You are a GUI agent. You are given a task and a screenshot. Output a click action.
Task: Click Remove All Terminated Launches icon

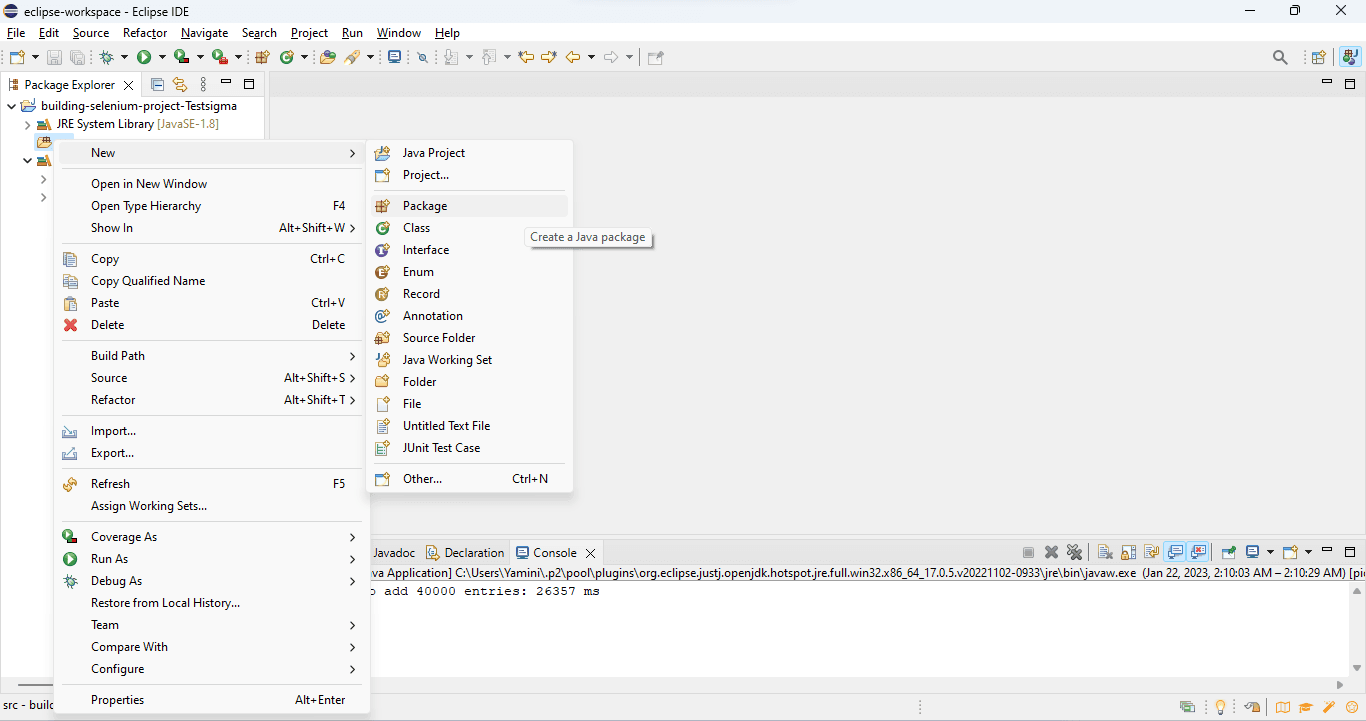point(1074,552)
